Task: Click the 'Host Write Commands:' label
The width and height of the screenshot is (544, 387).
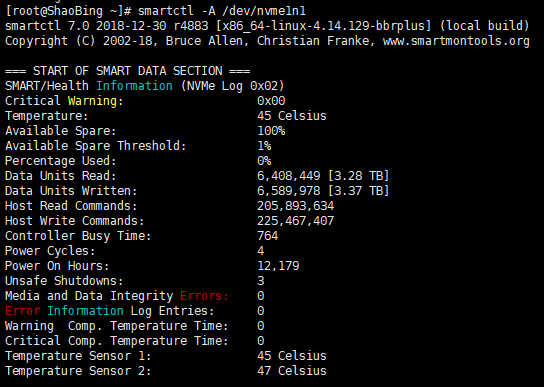Action: [75, 221]
